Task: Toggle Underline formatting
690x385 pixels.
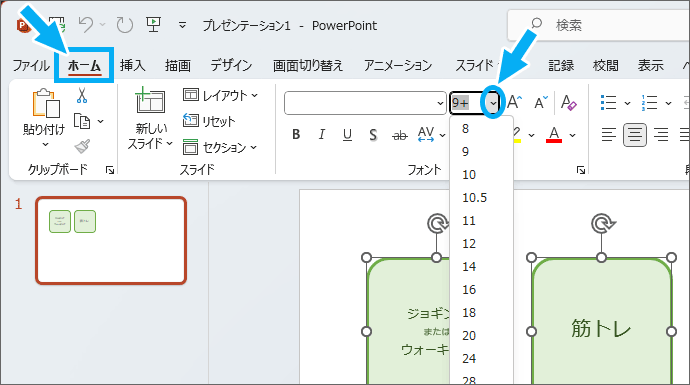Action: (347, 135)
